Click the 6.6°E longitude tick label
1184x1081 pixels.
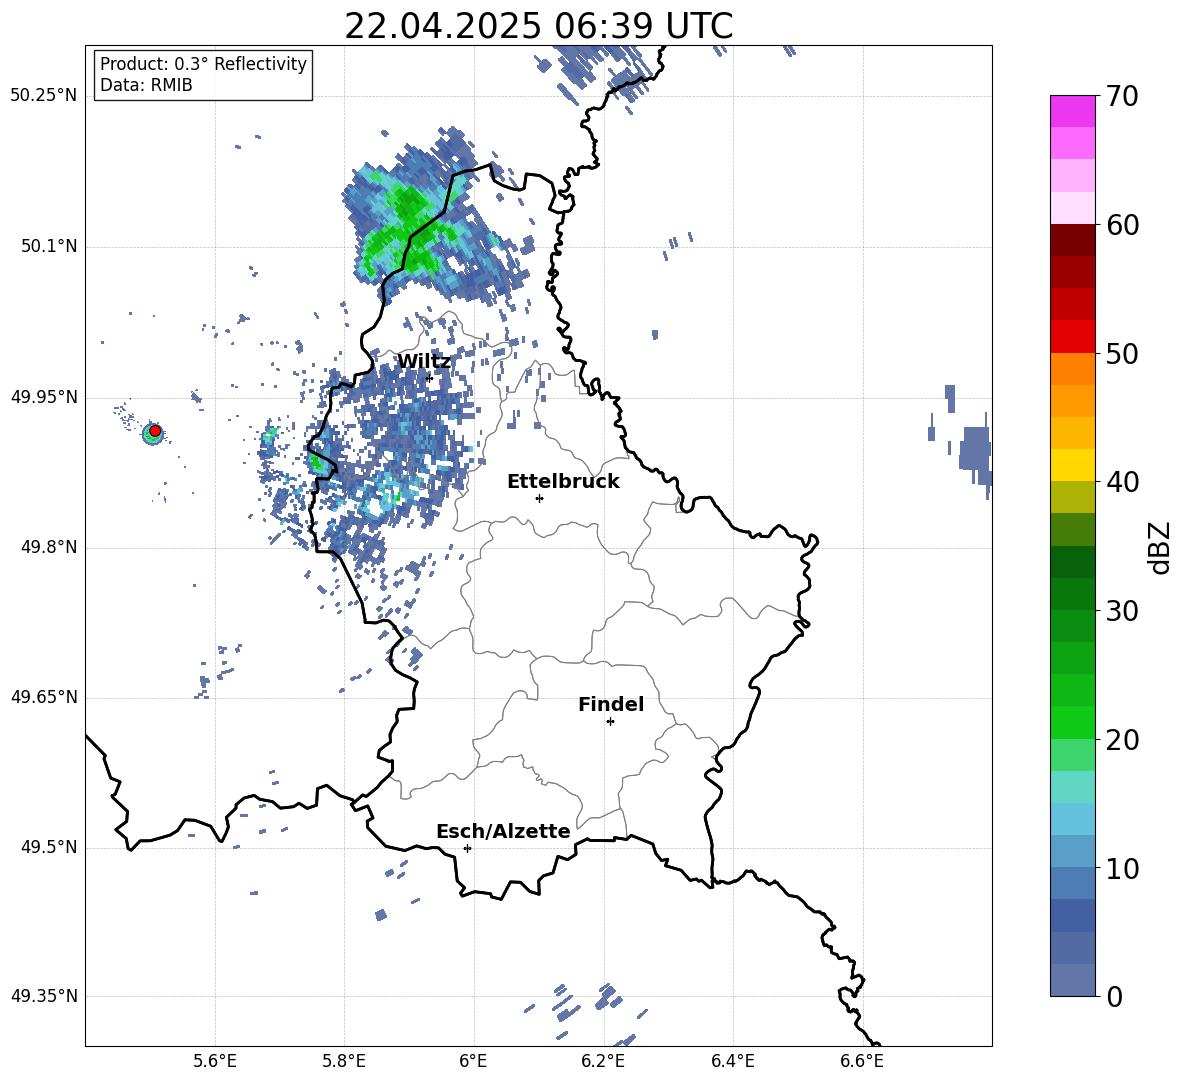pyautogui.click(x=862, y=1061)
